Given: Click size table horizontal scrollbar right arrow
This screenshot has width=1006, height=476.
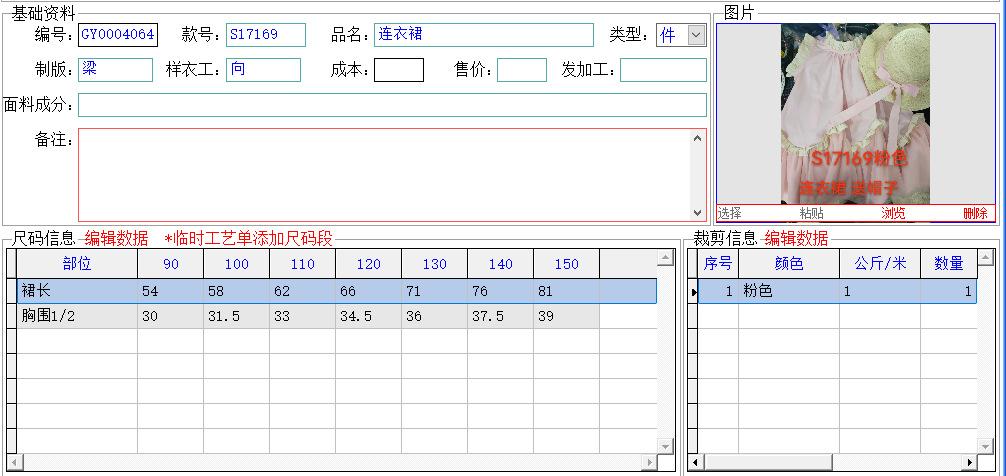Looking at the screenshot, I should tap(650, 462).
